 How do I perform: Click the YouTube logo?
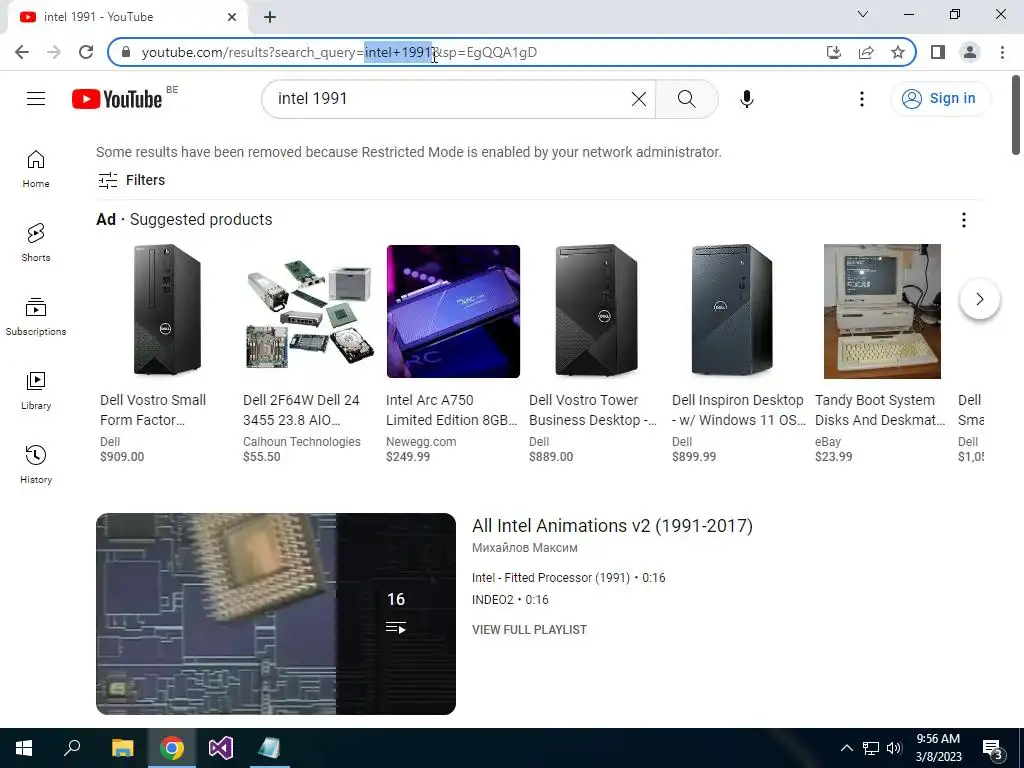[117, 99]
